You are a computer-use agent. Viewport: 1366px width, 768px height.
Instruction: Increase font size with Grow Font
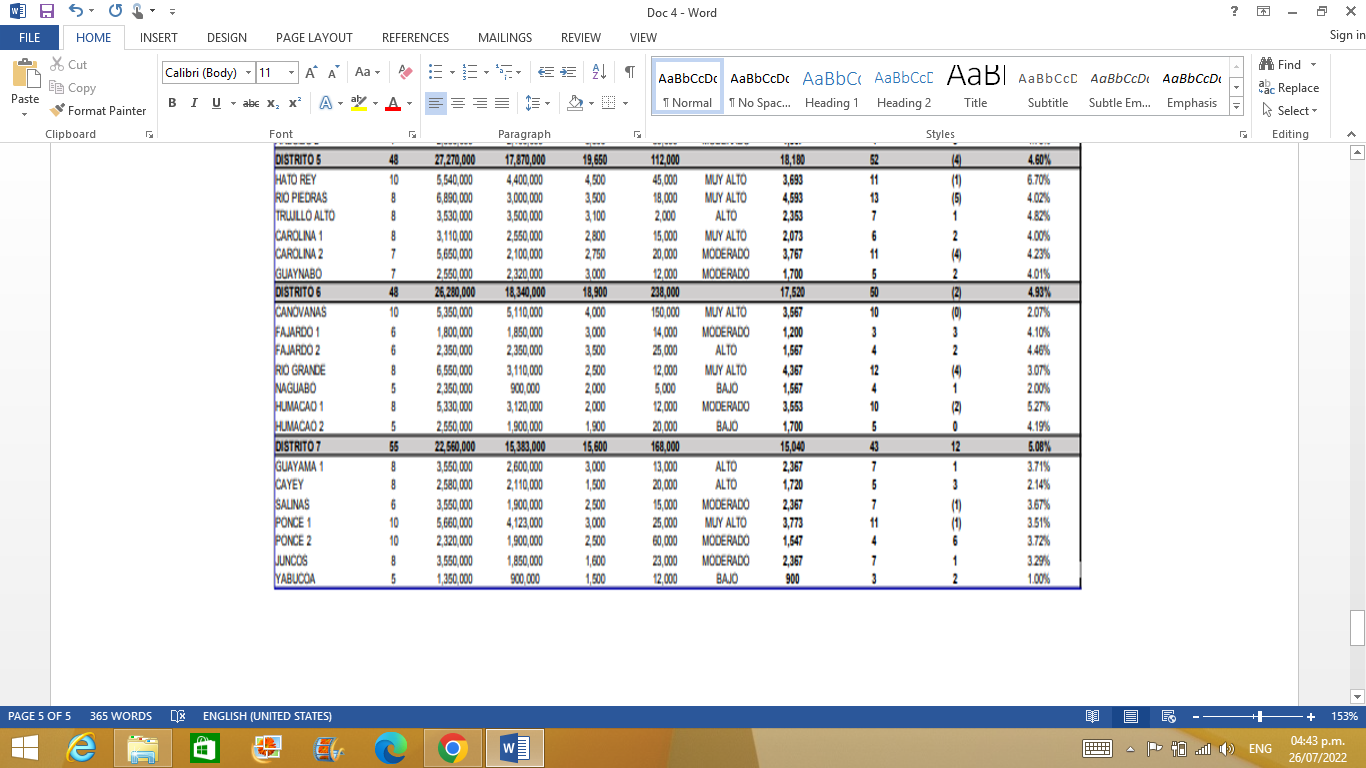pyautogui.click(x=311, y=72)
